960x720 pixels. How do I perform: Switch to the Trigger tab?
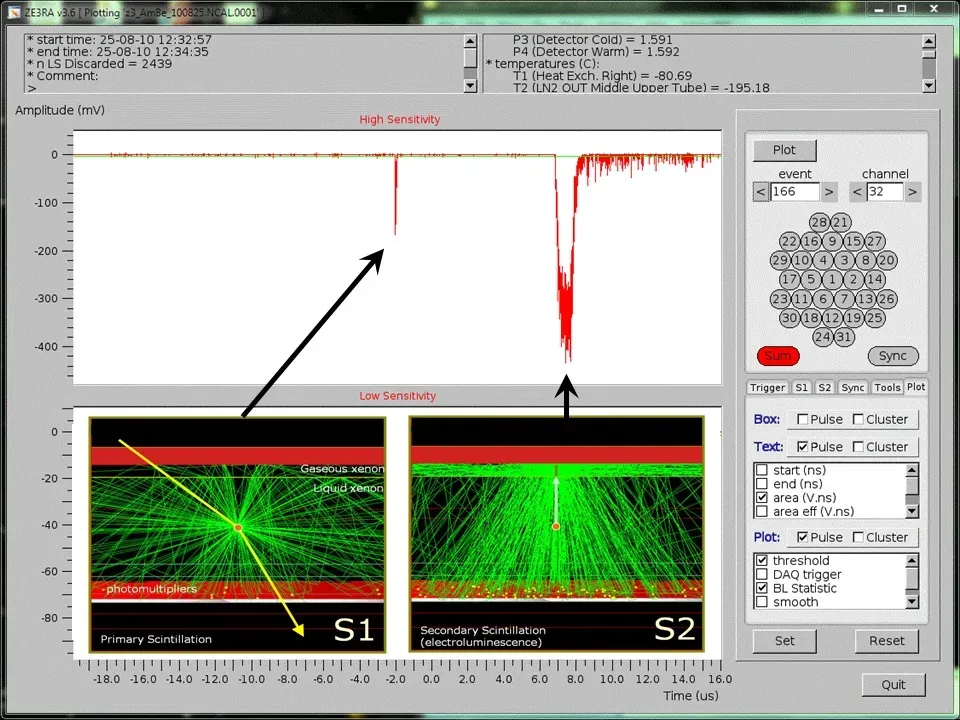tap(767, 388)
